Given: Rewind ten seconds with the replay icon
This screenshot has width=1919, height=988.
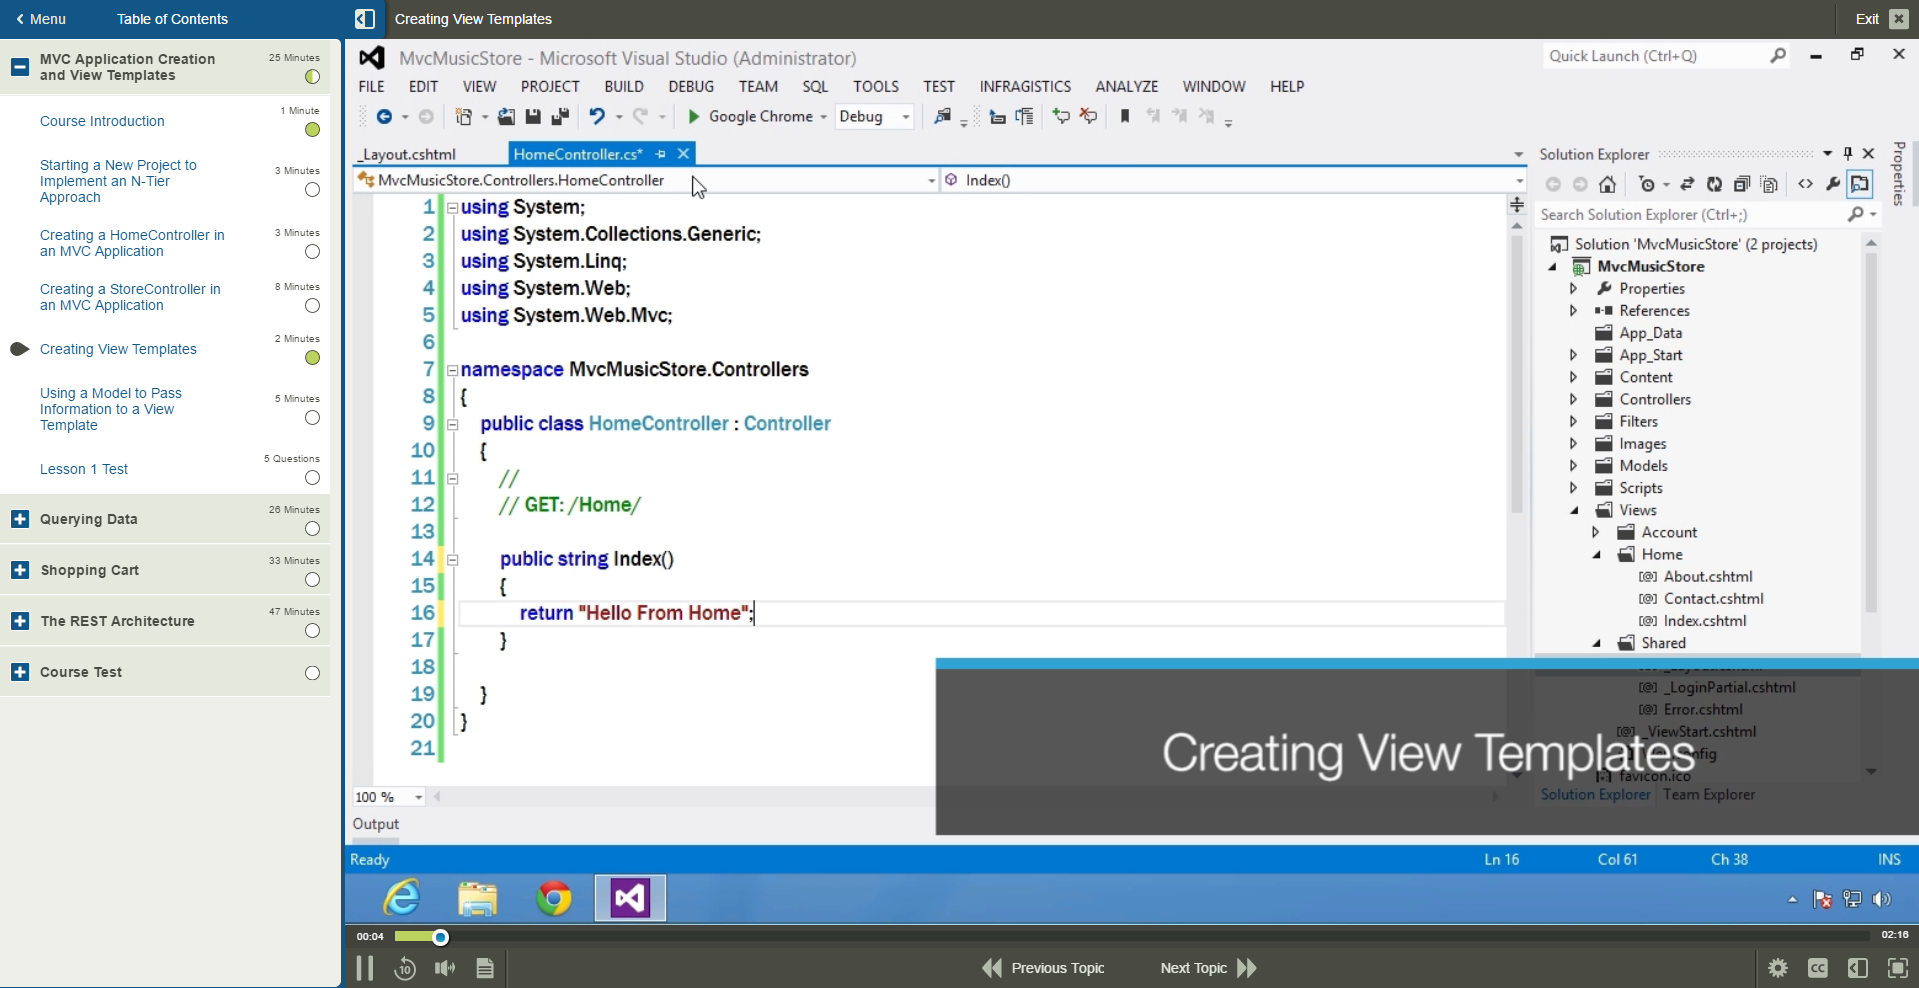Looking at the screenshot, I should point(405,968).
